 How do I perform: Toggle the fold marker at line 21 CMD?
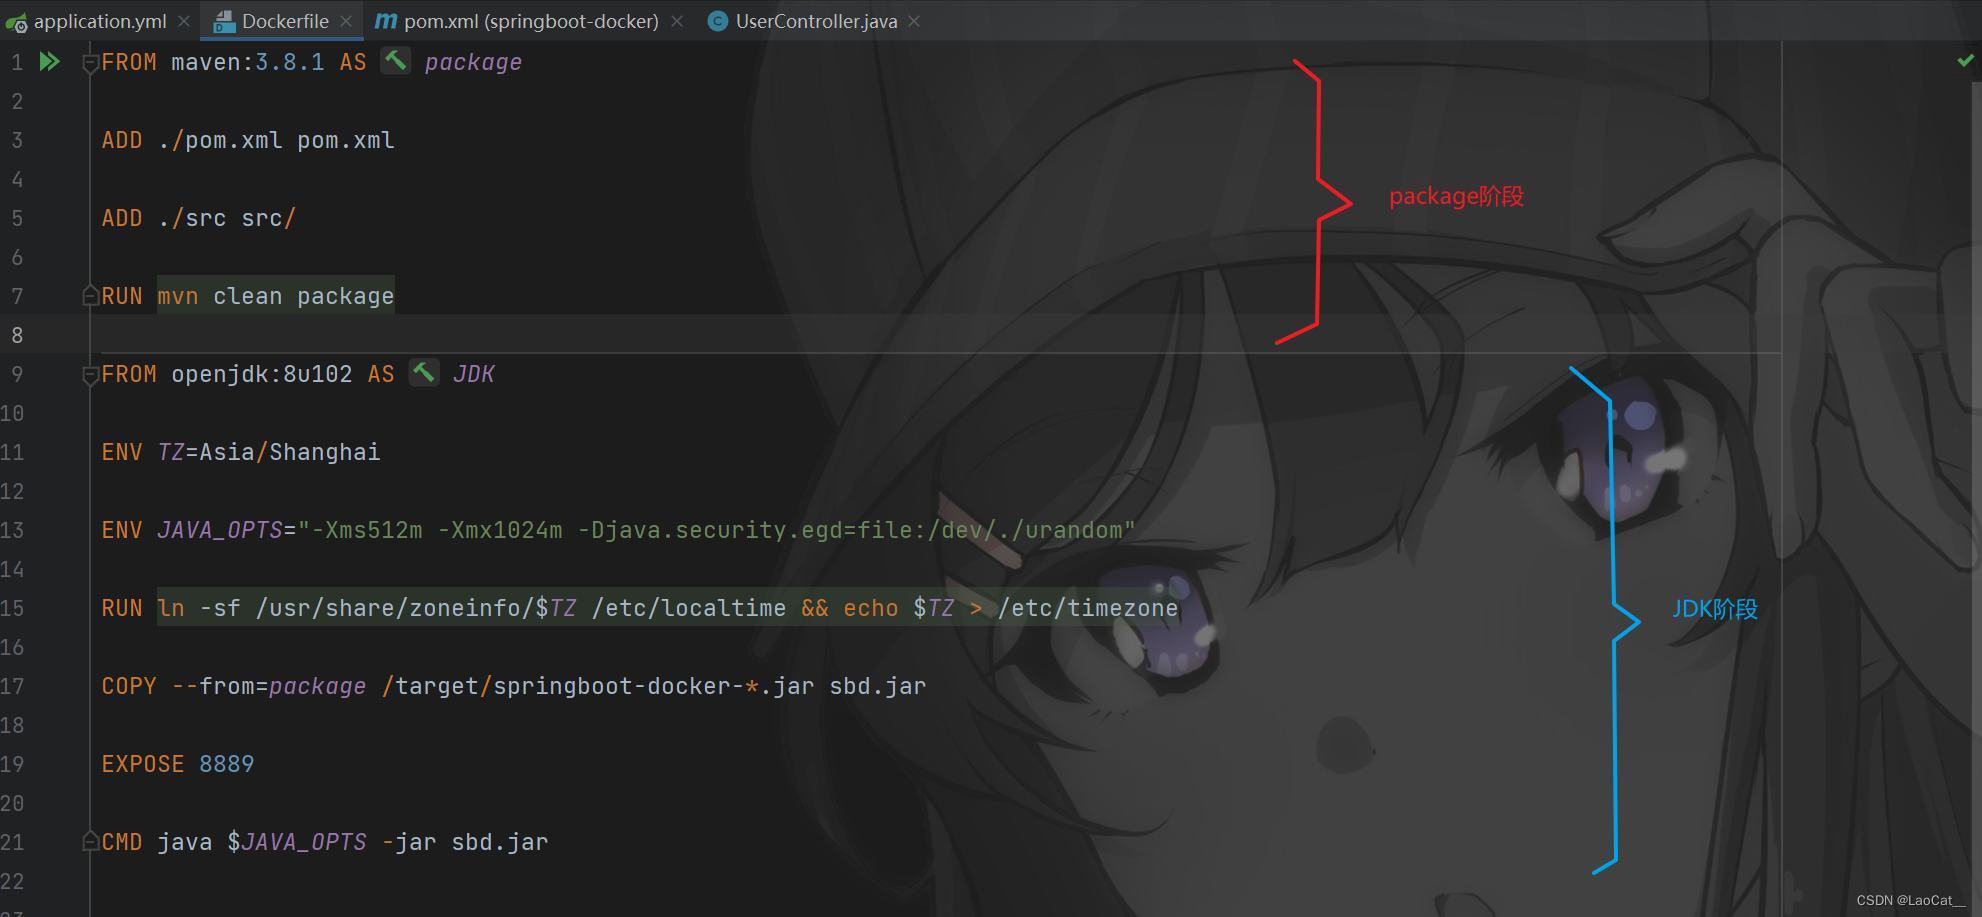[90, 842]
